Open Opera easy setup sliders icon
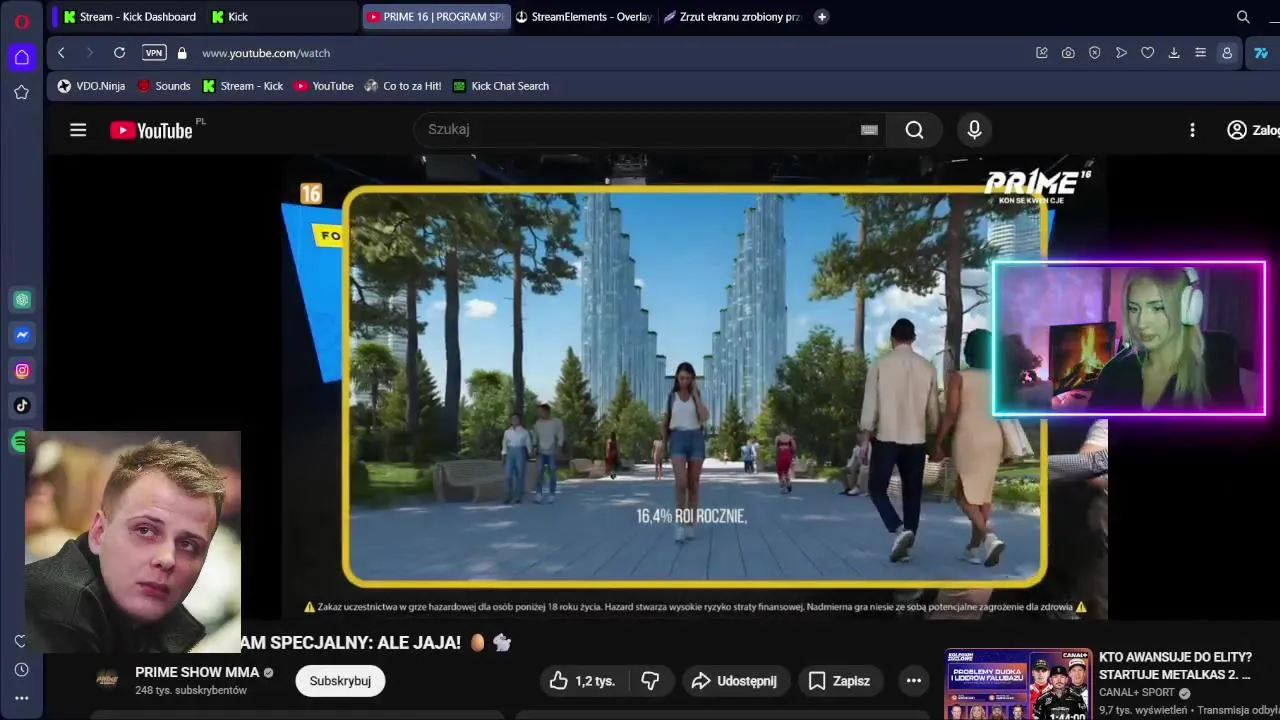The height and width of the screenshot is (720, 1280). click(1201, 53)
